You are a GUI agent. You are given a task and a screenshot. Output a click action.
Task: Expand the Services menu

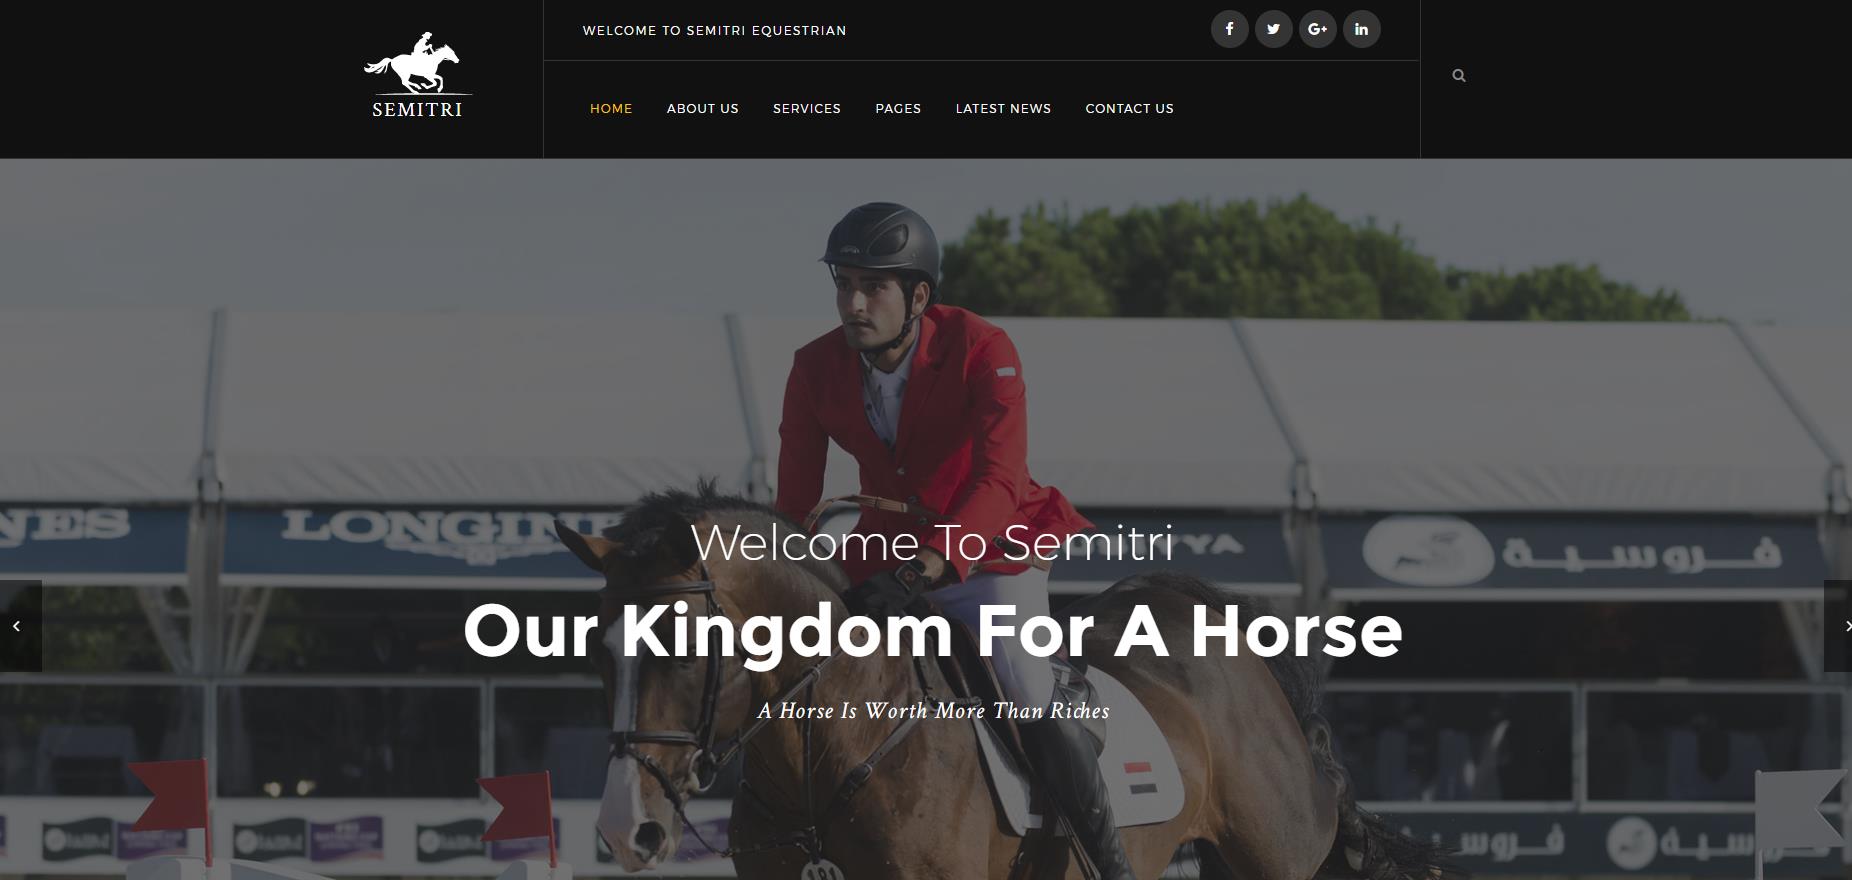[807, 108]
